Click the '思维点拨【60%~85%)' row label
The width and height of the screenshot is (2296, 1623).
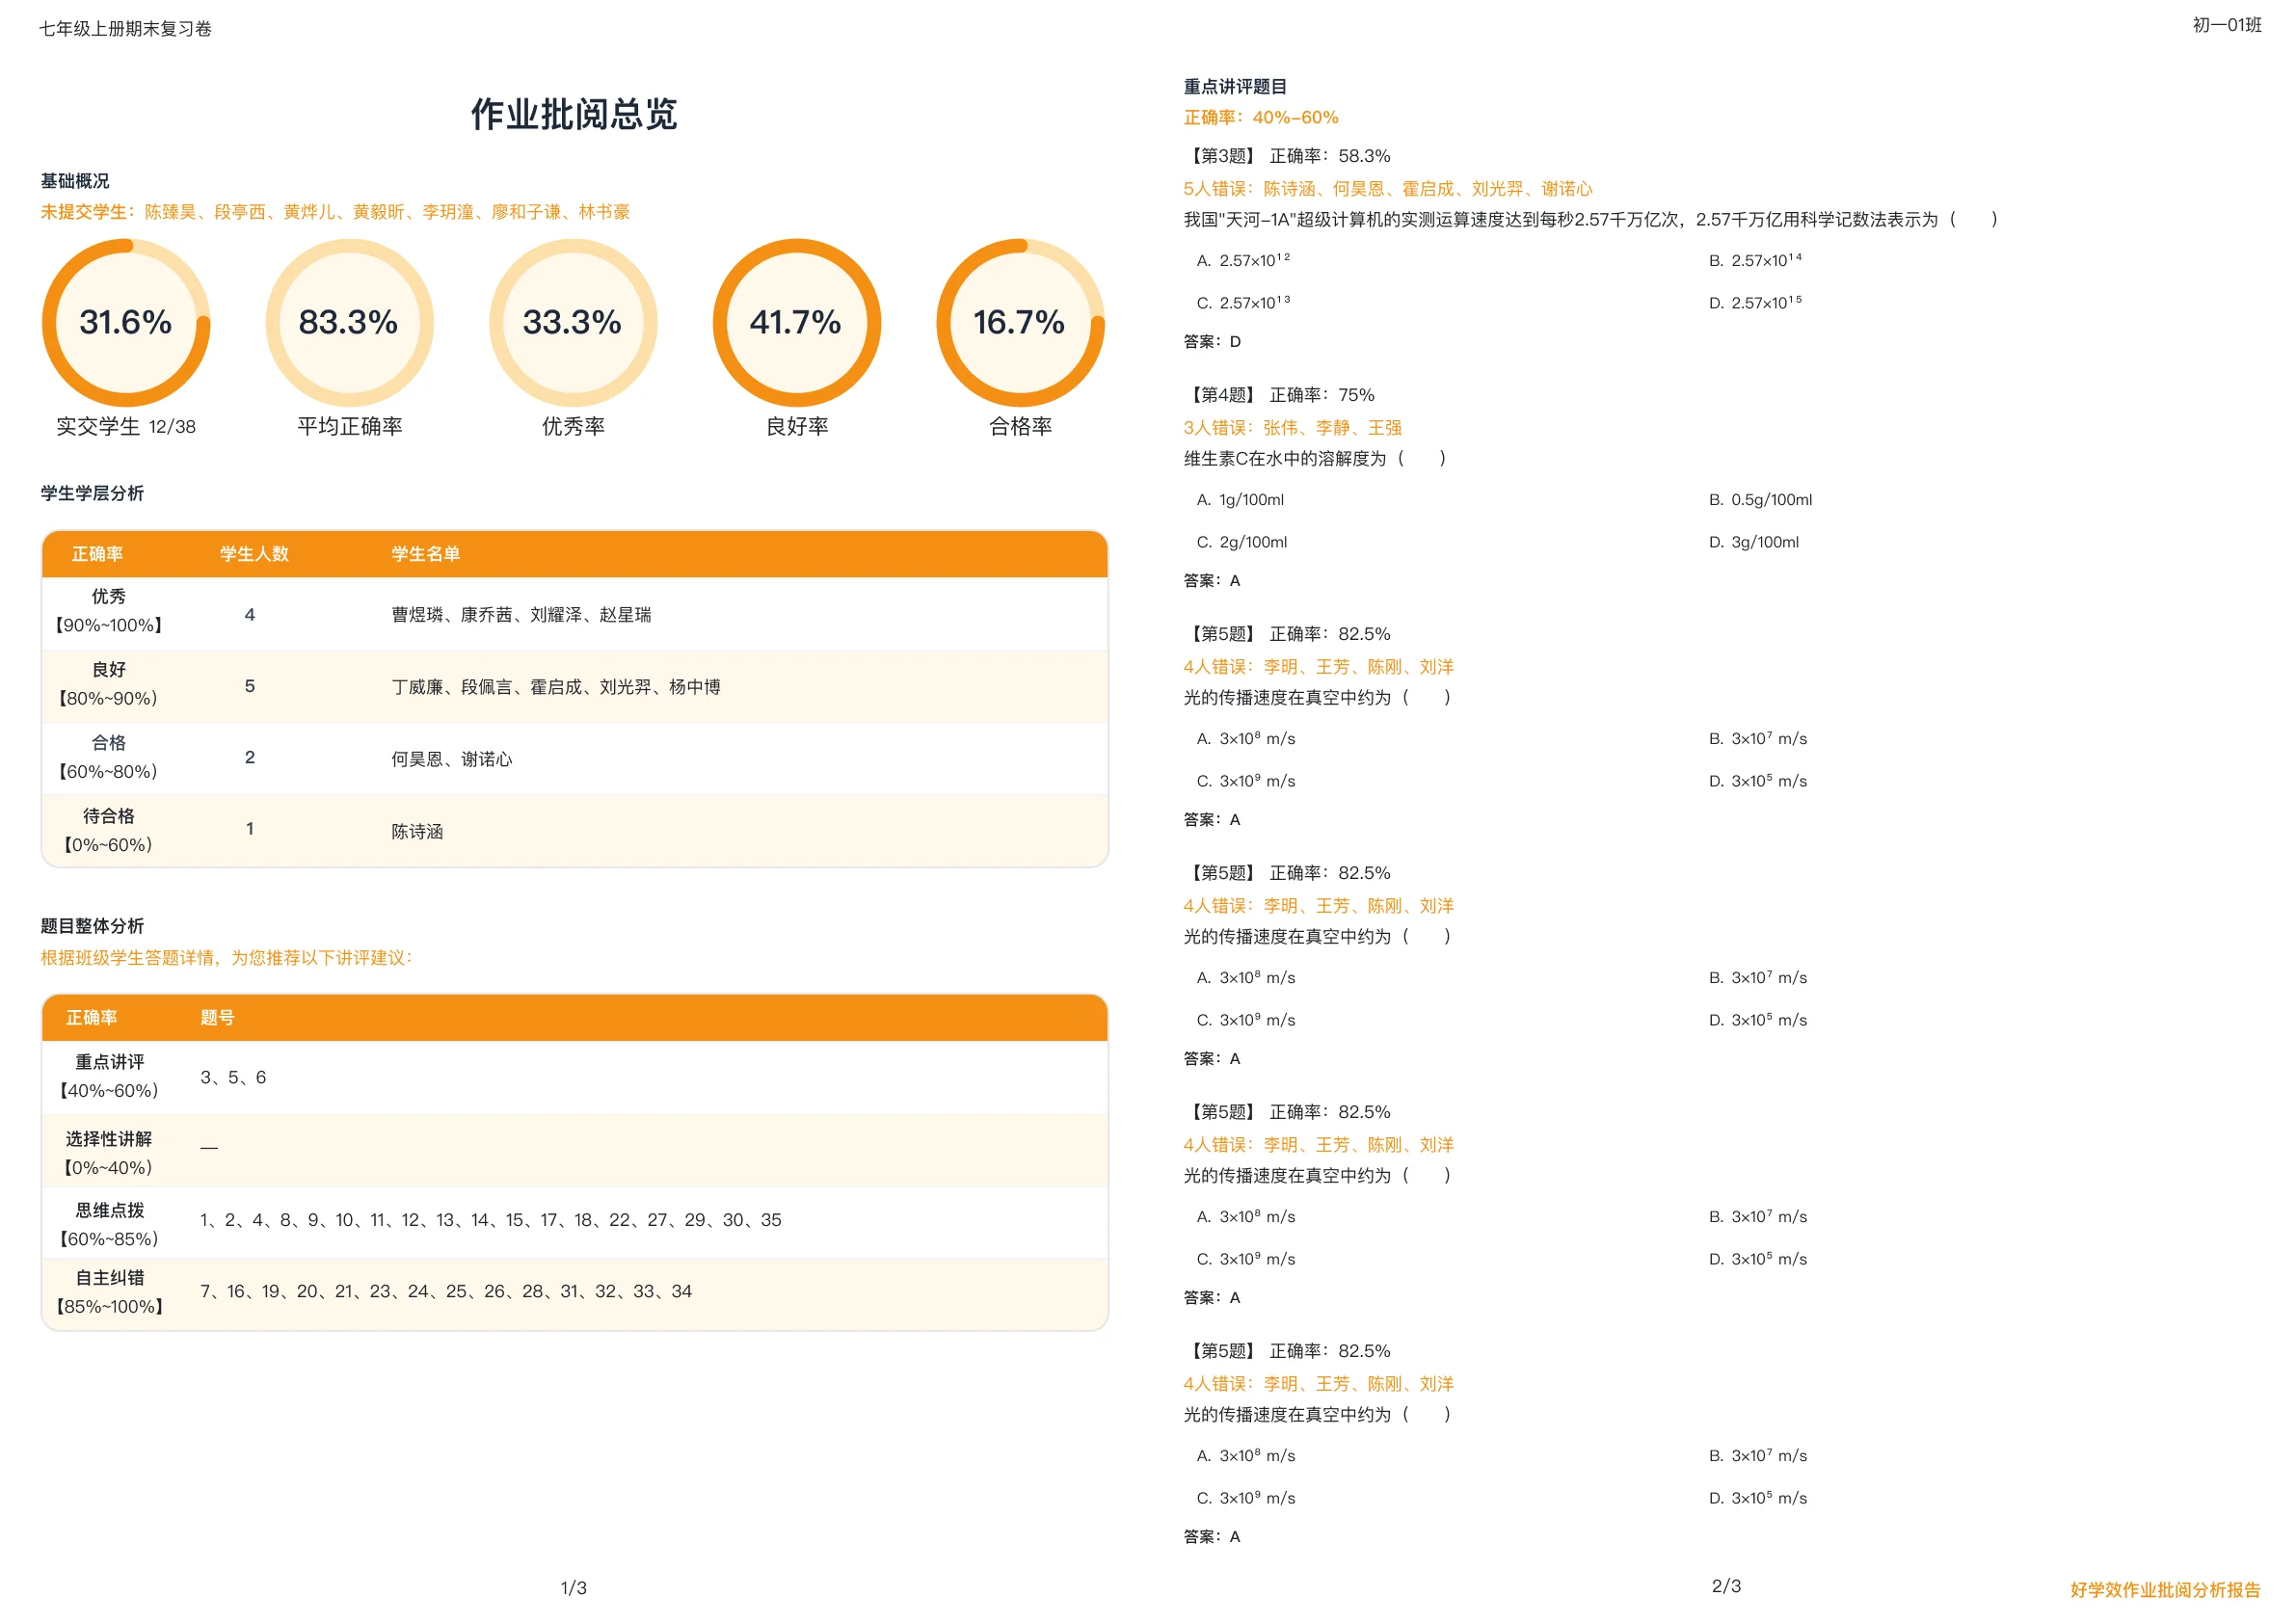pos(109,1224)
